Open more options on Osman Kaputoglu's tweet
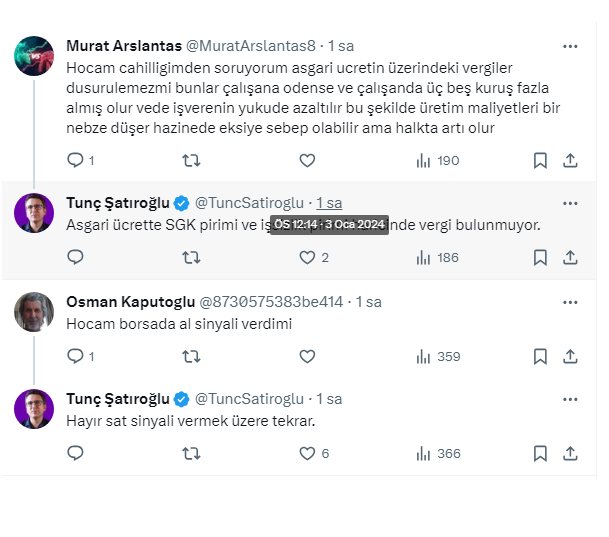This screenshot has width=609, height=537. (570, 301)
